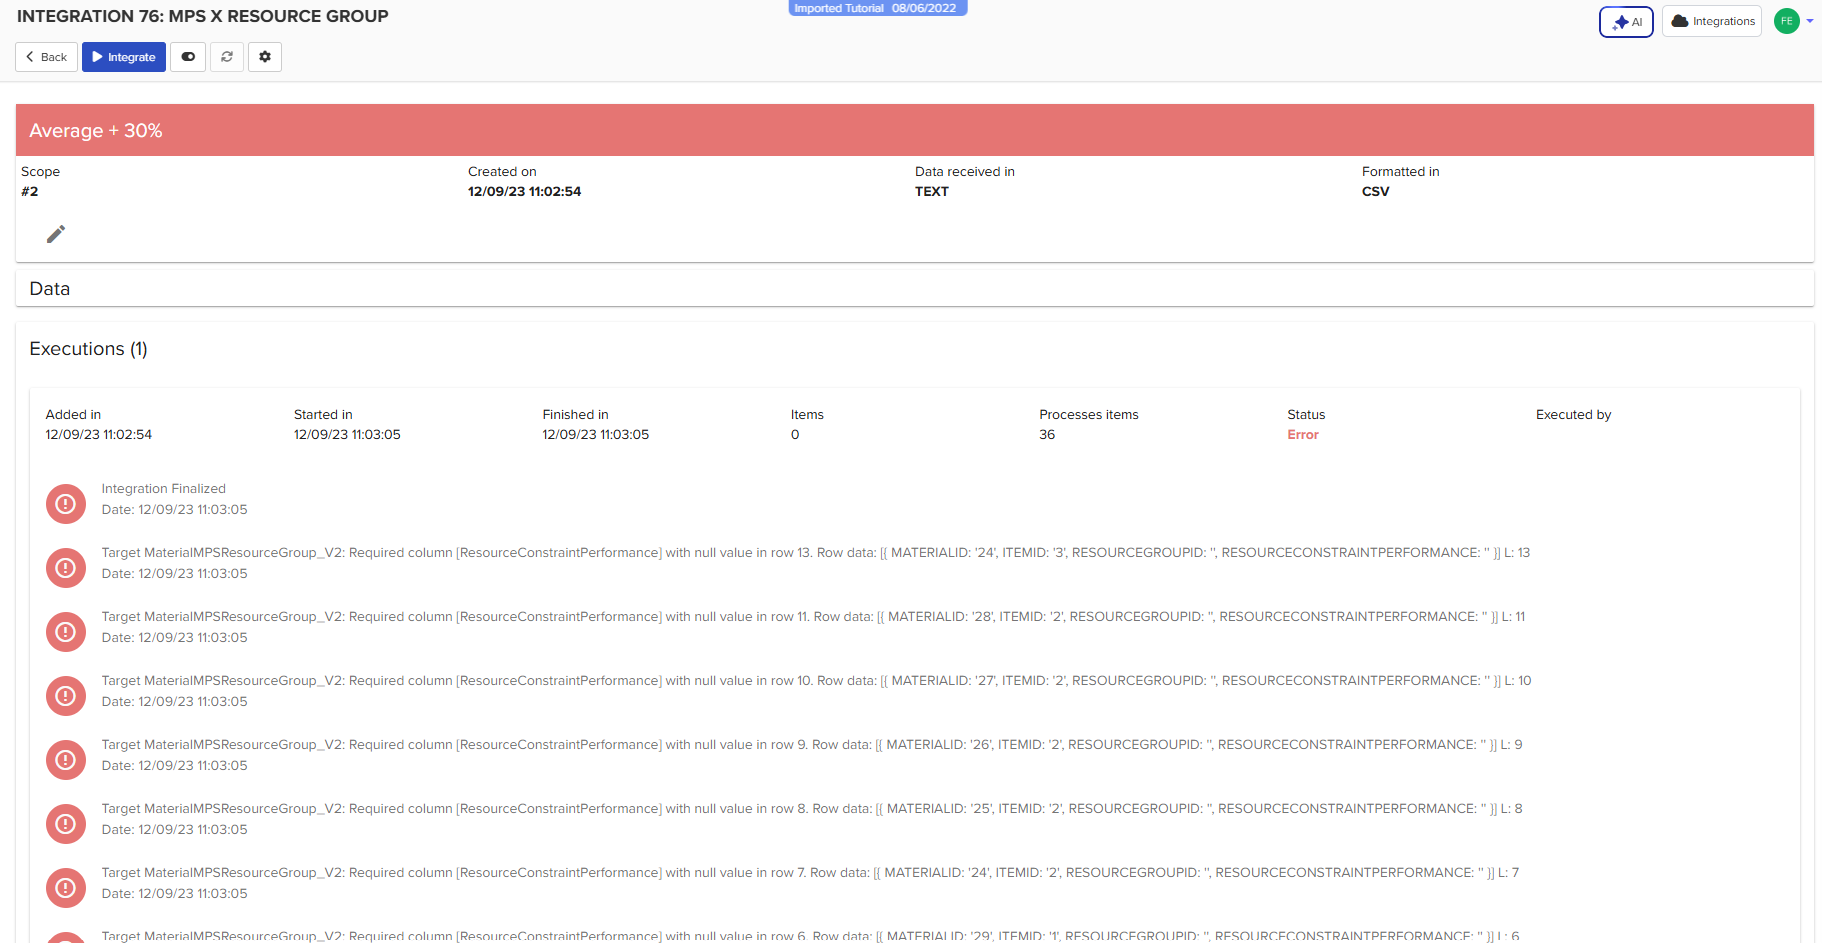The image size is (1822, 943).
Task: Expand the user dropdown arrow next to the avatar
Action: coord(1810,21)
